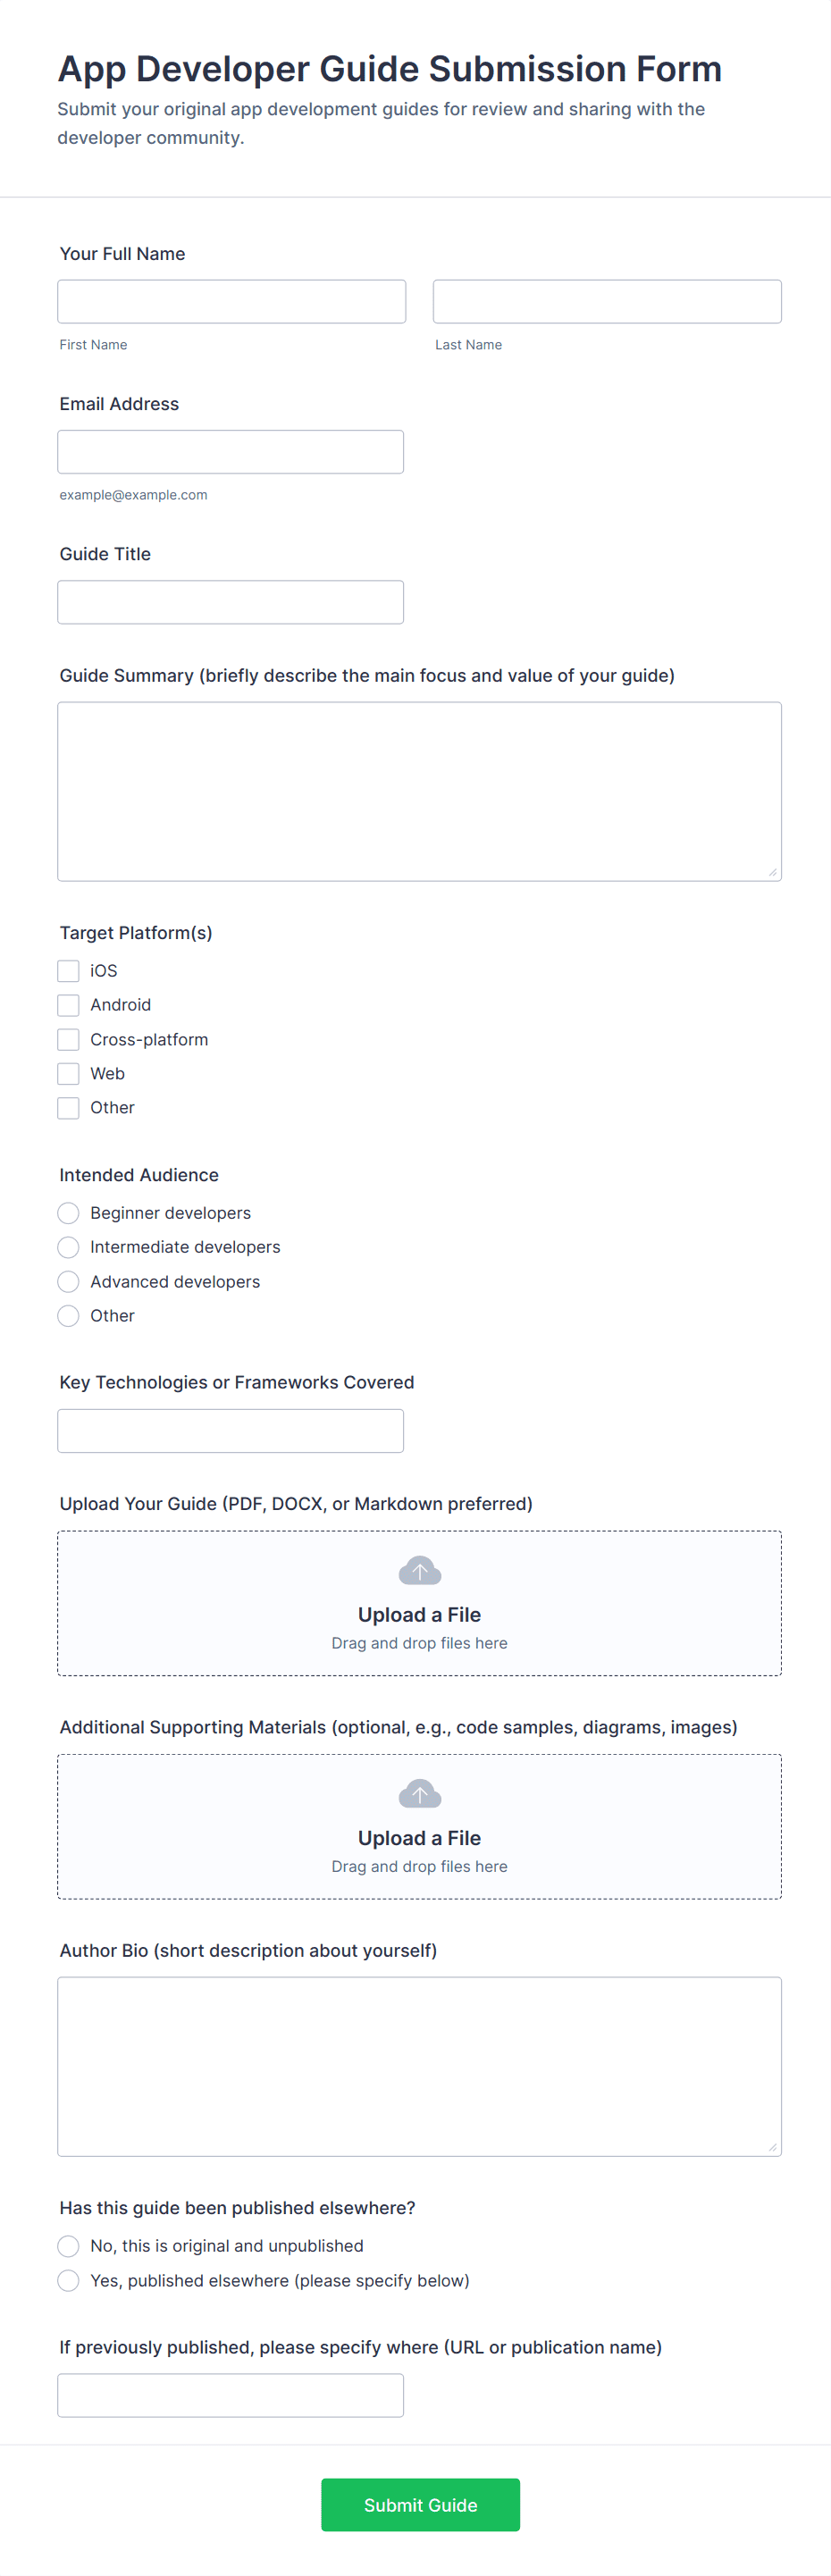
Task: Click cloud upload icon for supporting materials
Action: coord(419,1793)
